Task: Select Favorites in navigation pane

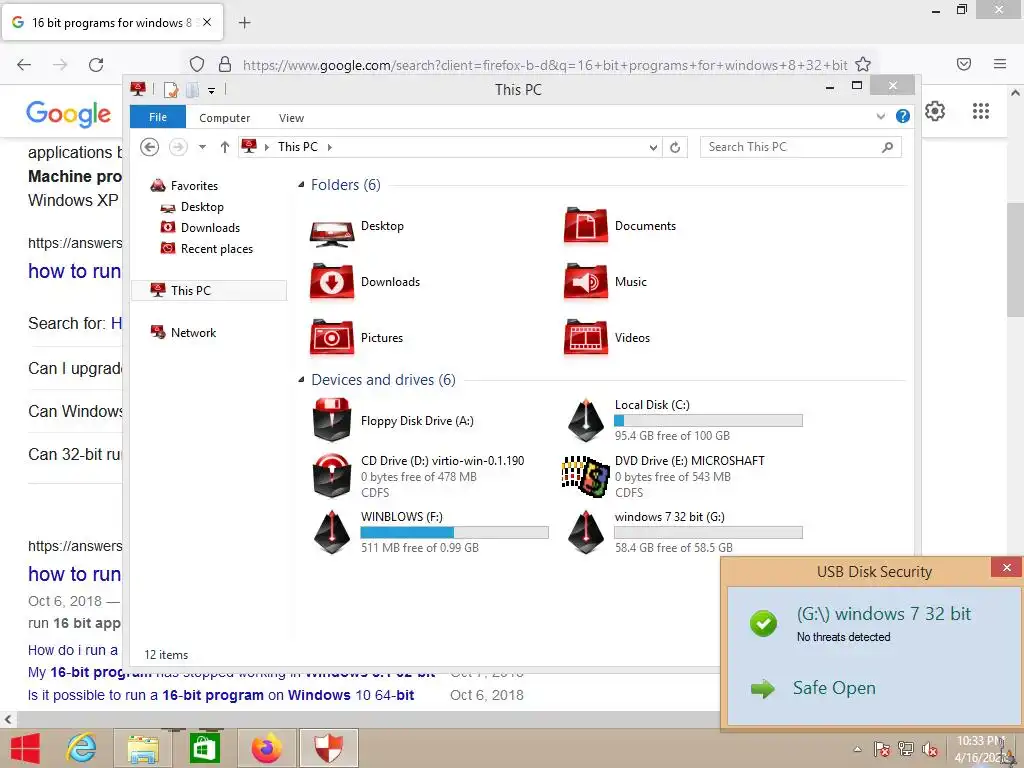Action: 194,186
